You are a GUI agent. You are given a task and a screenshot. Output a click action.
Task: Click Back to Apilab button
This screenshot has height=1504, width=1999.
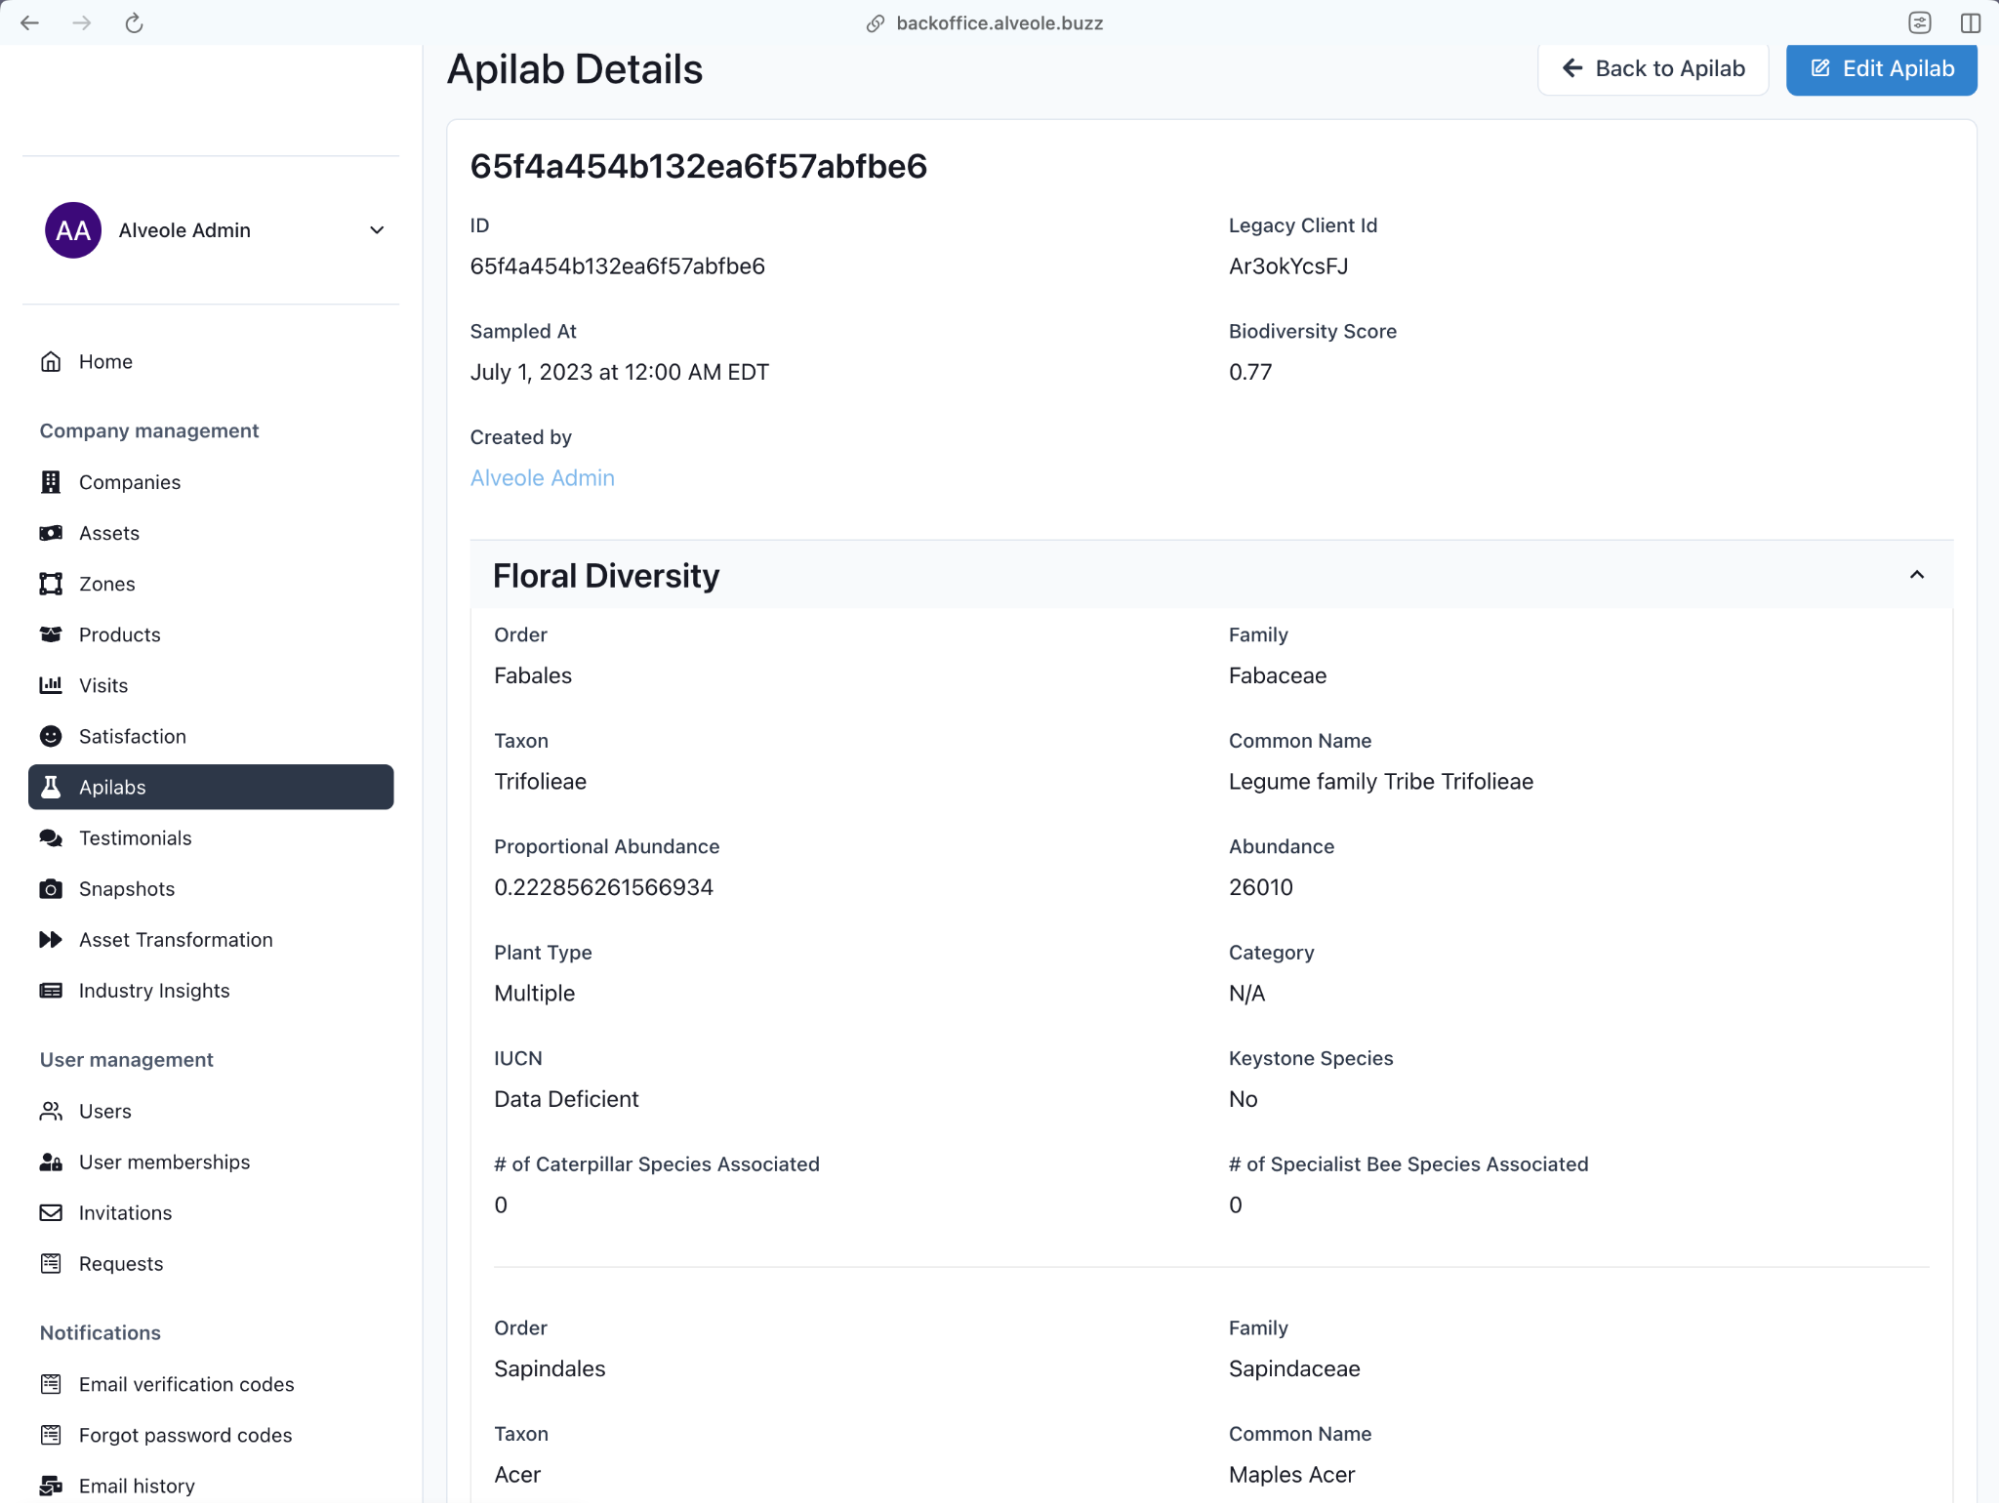tap(1652, 68)
